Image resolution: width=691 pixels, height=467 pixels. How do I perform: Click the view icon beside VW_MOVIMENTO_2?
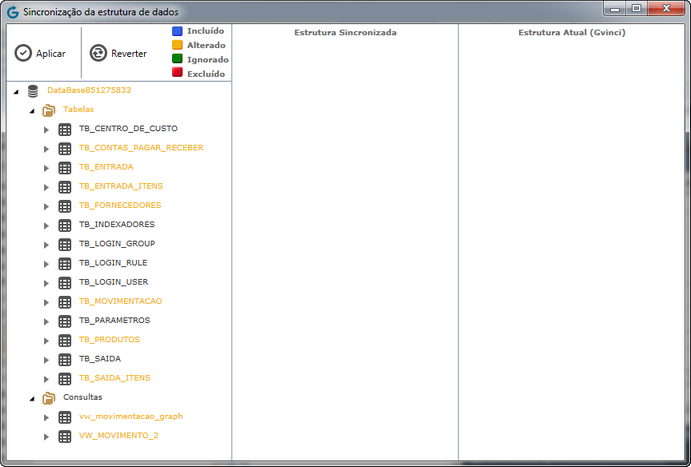(65, 436)
